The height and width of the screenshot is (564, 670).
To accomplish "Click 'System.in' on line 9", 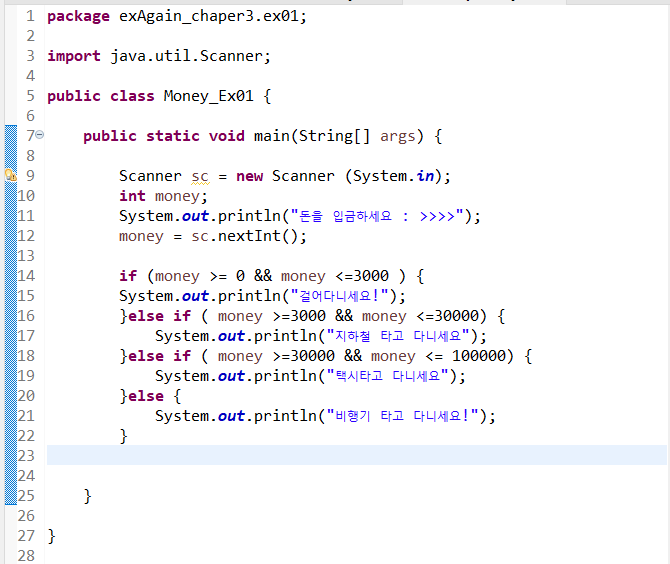I will click(394, 176).
